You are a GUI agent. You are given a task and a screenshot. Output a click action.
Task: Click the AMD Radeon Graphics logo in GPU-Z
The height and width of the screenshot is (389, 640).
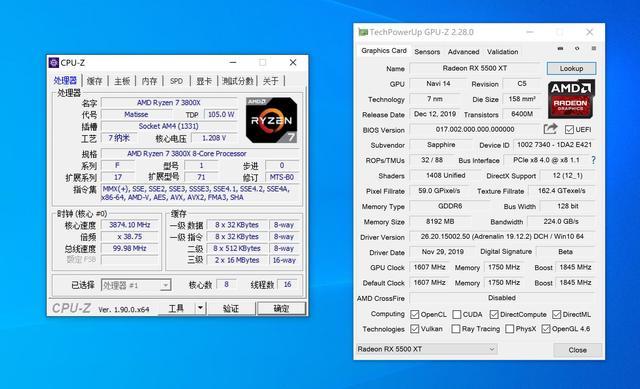tap(571, 98)
